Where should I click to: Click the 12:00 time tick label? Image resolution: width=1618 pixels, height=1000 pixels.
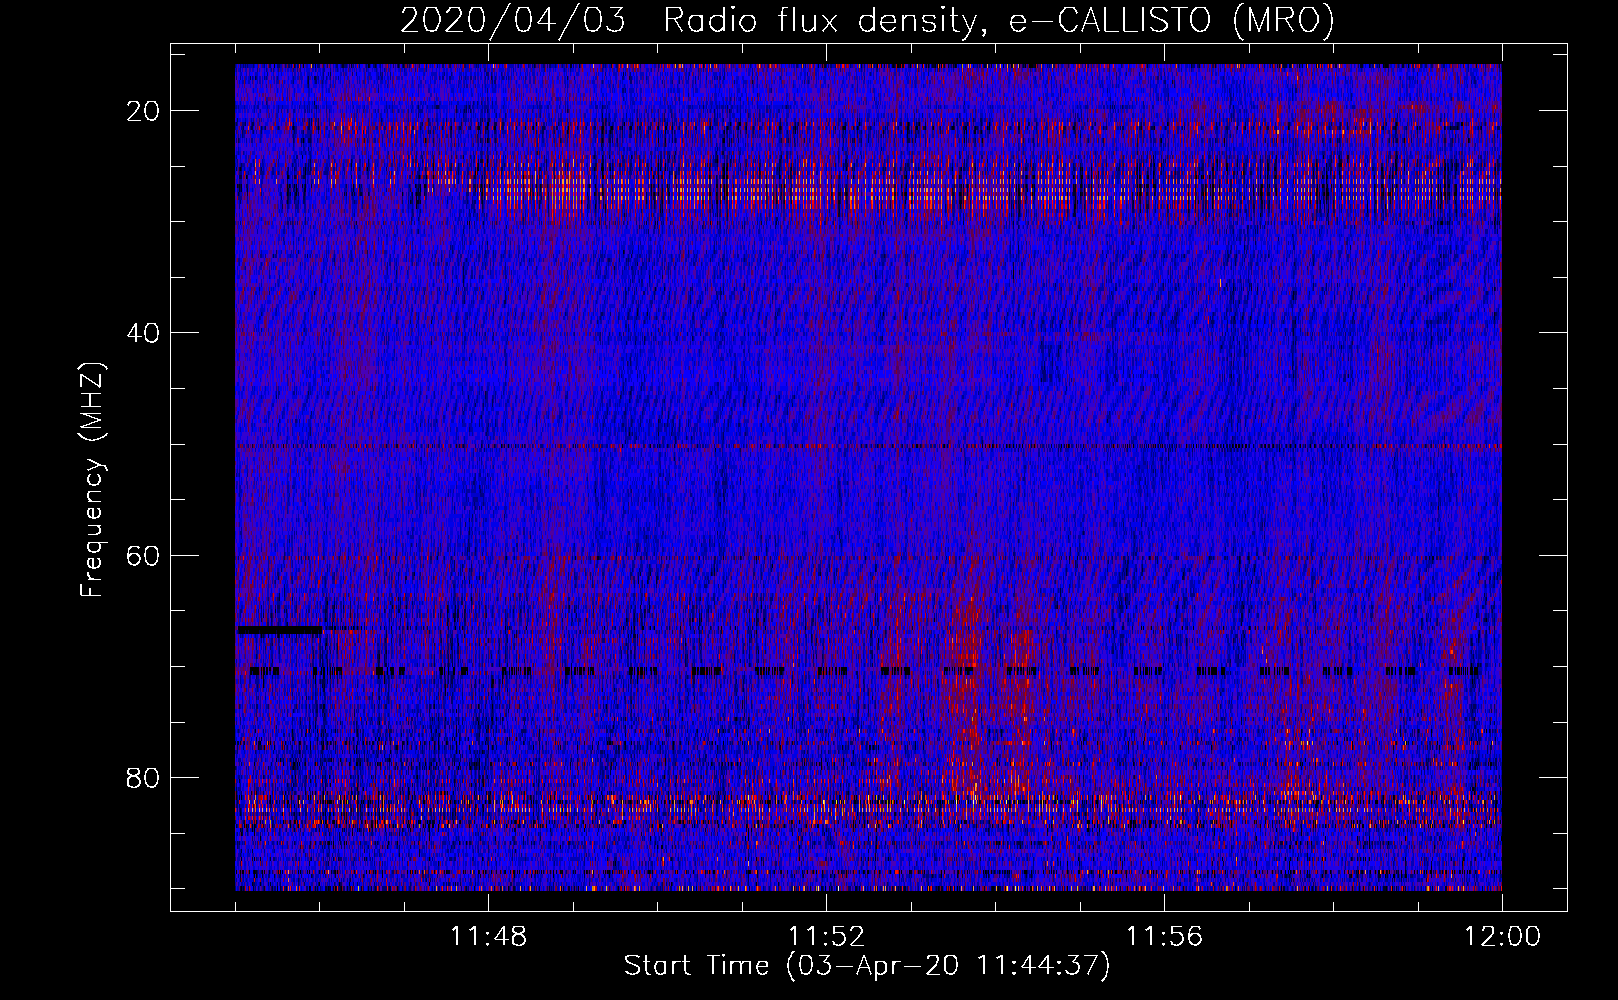[1502, 937]
